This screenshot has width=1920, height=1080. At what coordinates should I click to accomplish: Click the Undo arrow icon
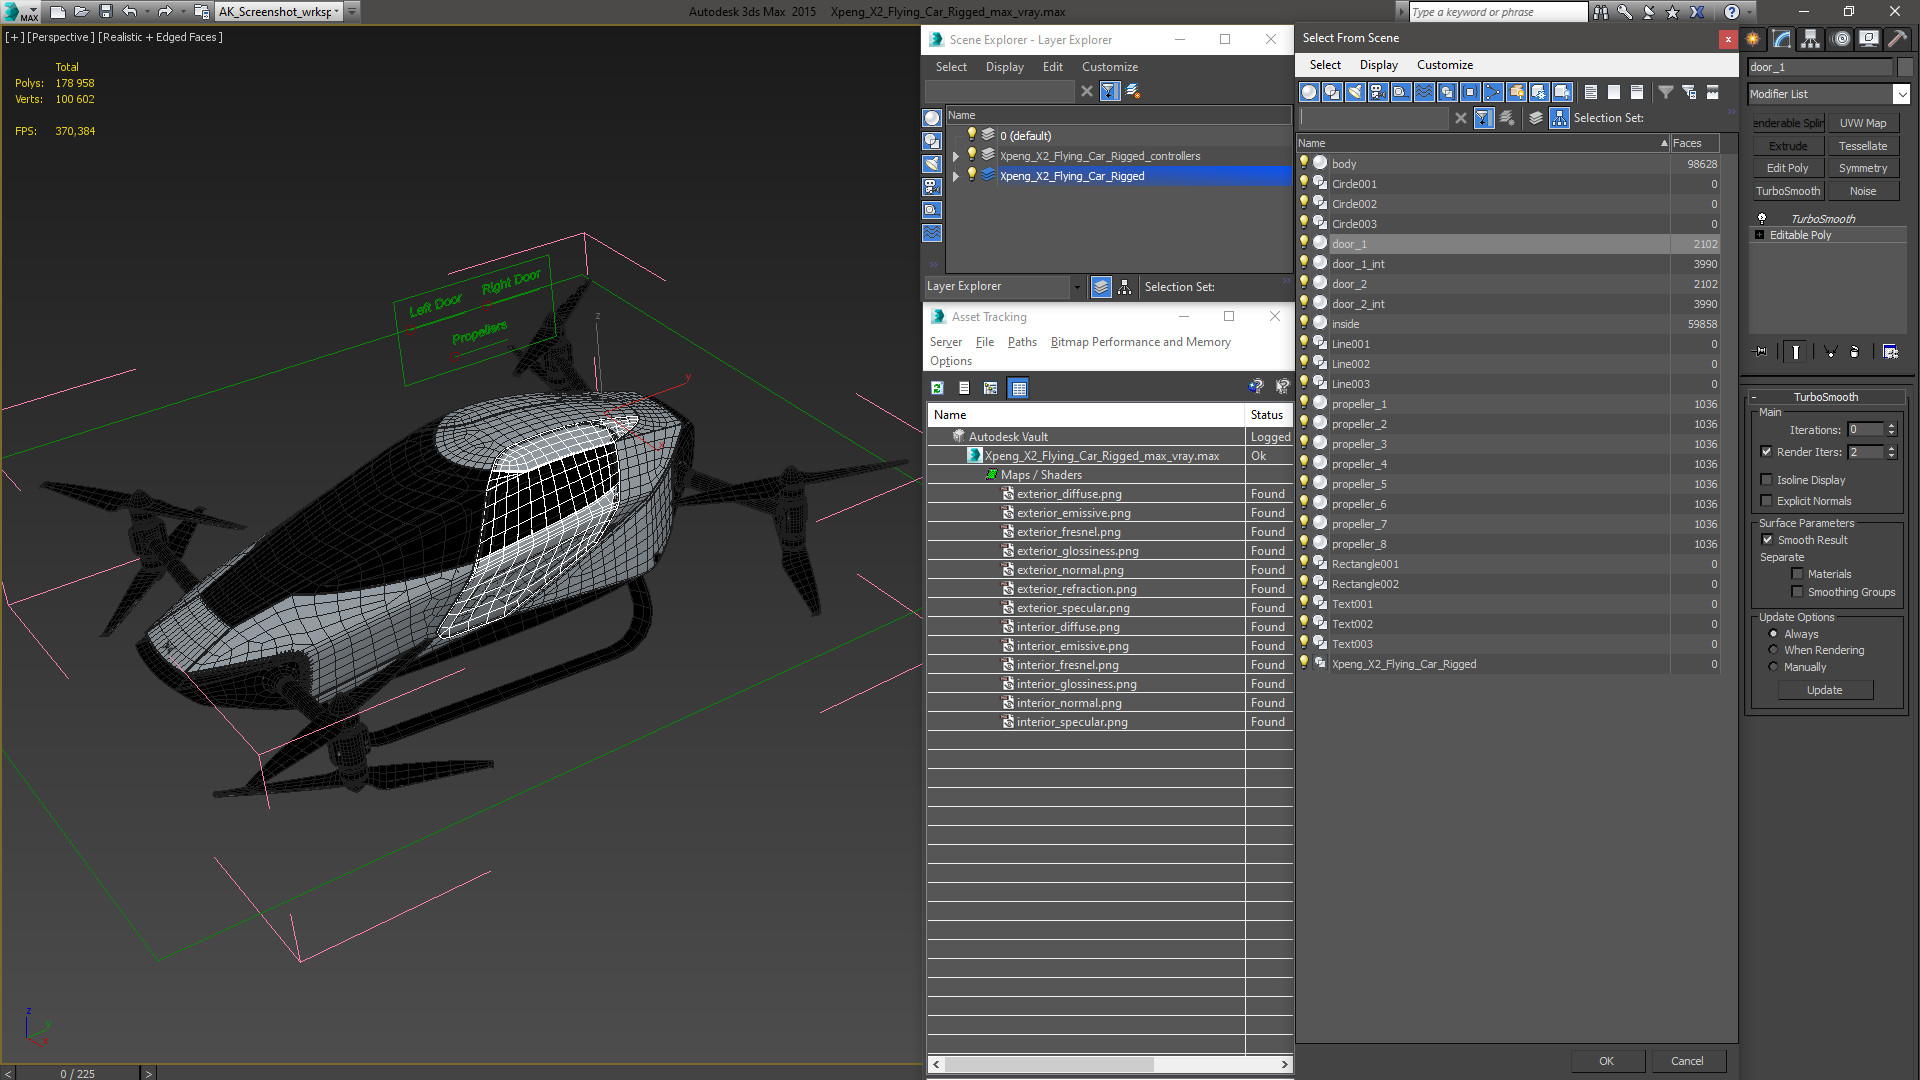click(x=129, y=12)
